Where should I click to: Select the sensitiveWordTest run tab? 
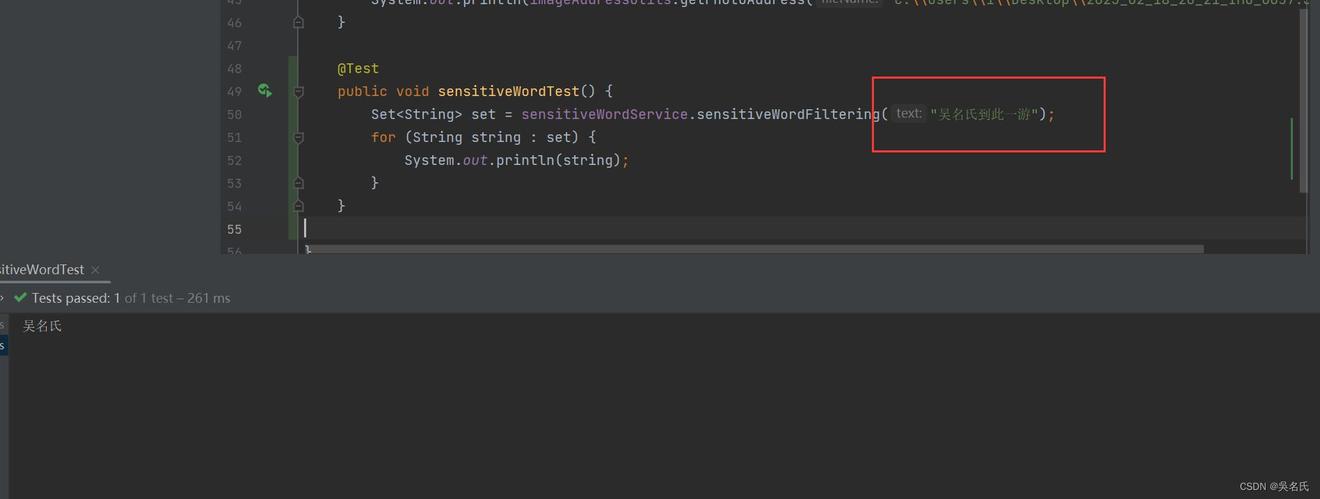[40, 270]
